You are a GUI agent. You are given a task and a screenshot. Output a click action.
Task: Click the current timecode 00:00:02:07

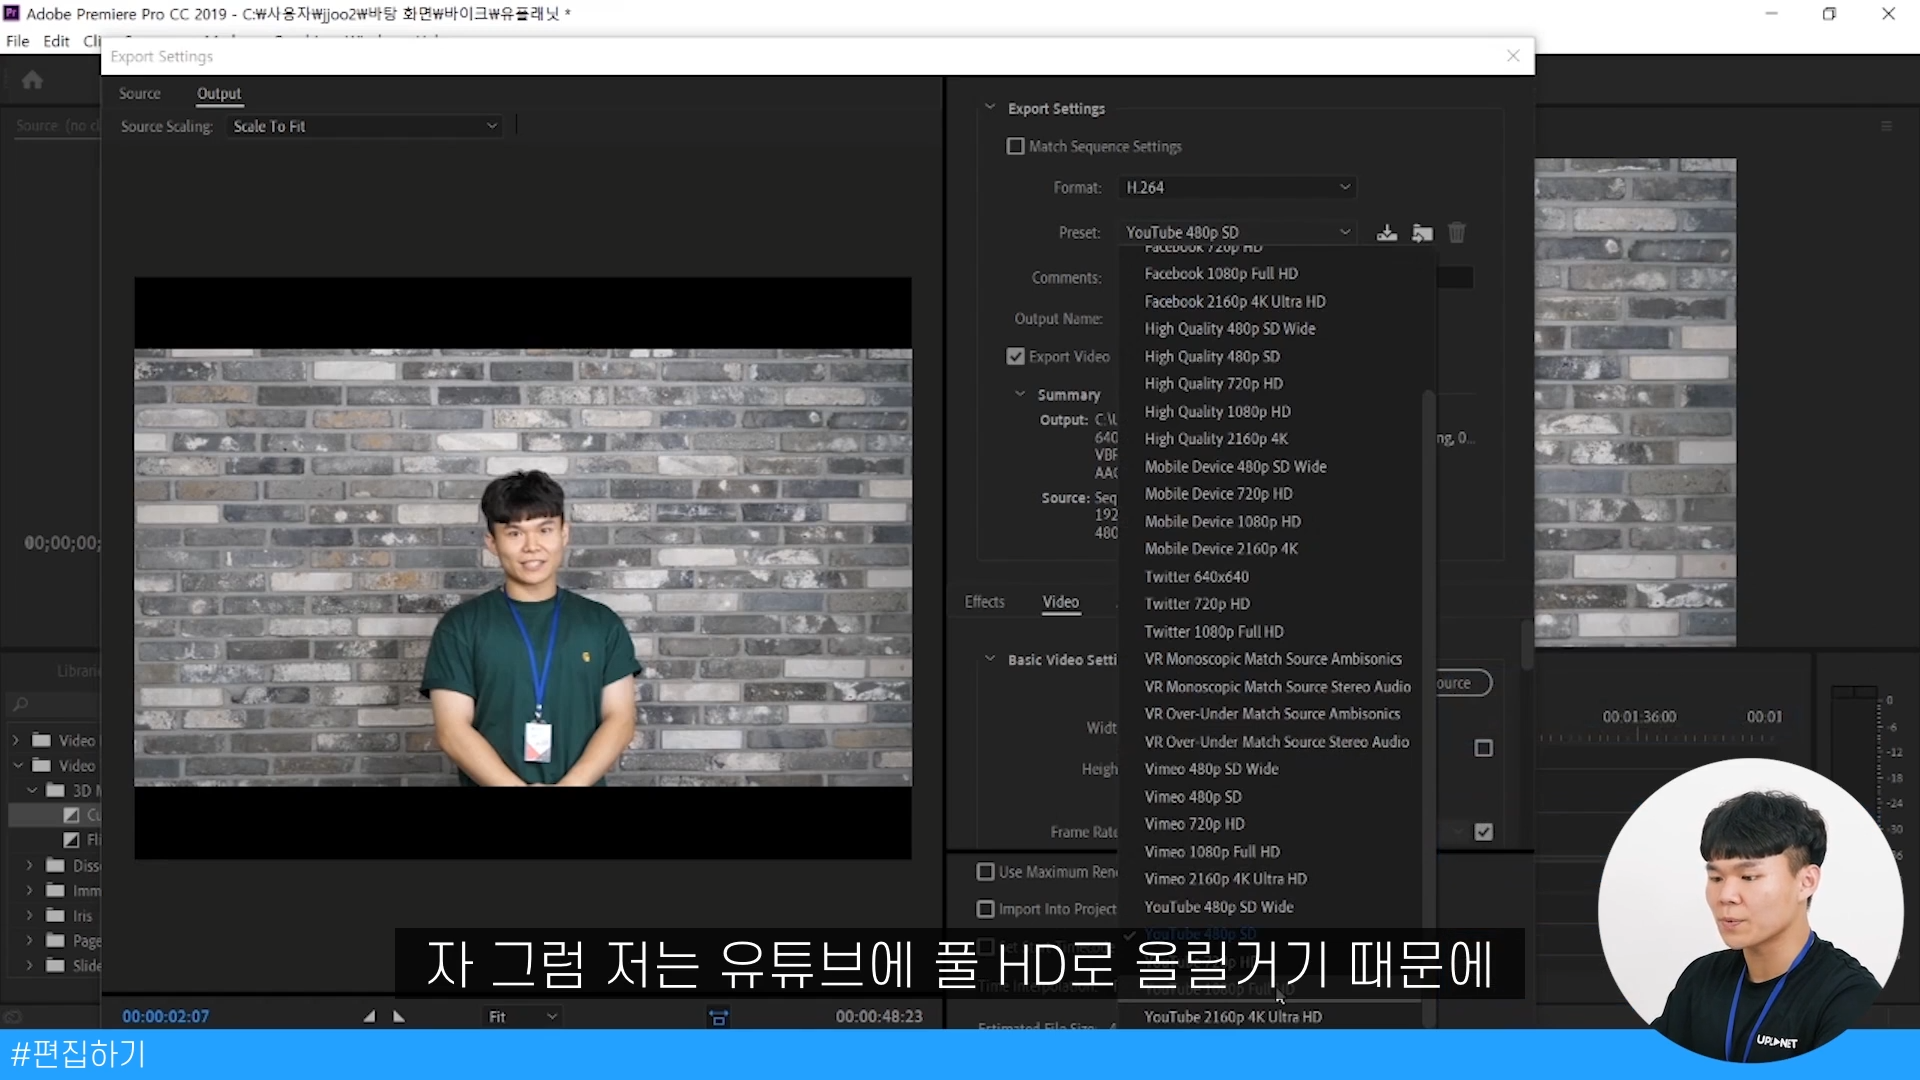point(166,1017)
